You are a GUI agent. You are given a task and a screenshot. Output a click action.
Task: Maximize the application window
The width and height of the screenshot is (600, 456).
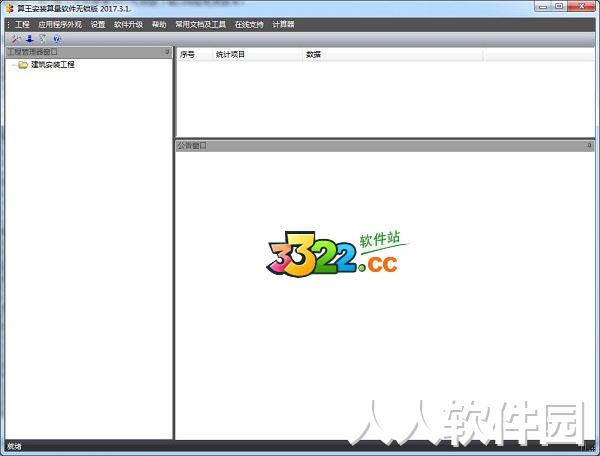(x=559, y=6)
